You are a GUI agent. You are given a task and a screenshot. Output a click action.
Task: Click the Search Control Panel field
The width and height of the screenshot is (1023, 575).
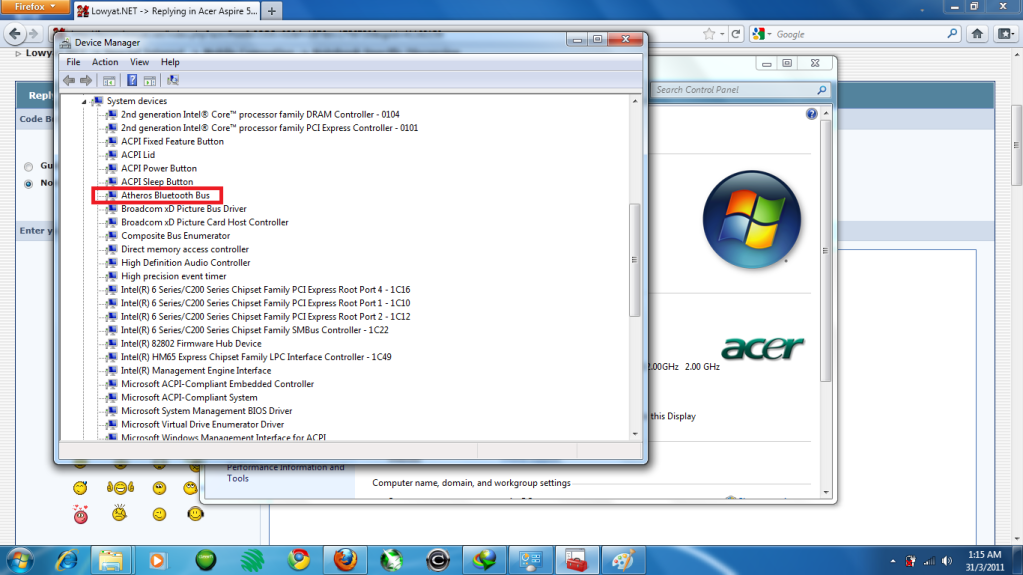point(735,90)
